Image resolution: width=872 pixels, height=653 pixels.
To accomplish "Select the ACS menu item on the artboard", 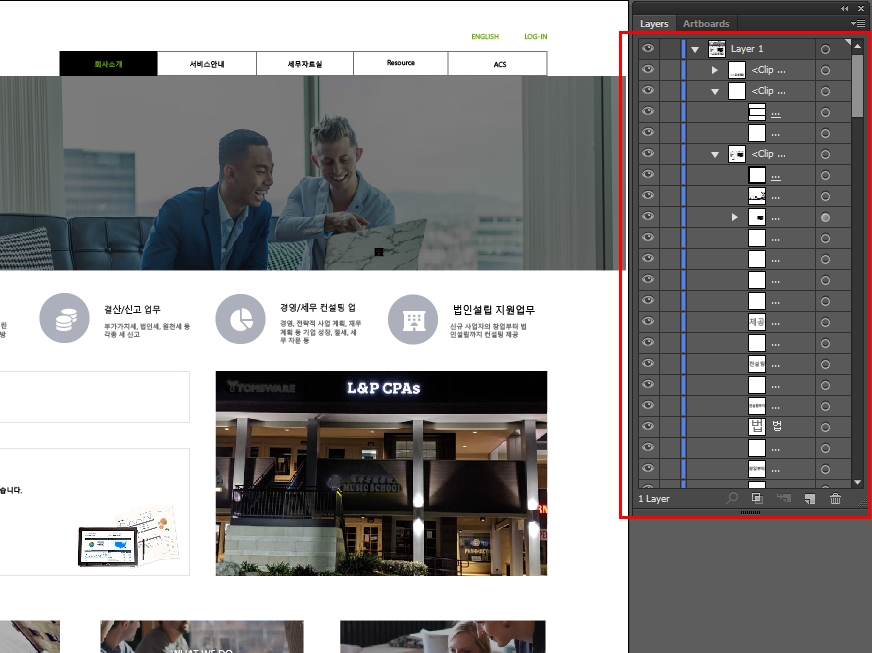I will tap(500, 64).
